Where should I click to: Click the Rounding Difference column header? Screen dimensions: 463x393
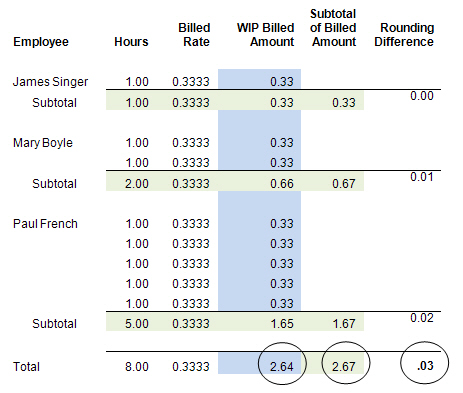pyautogui.click(x=404, y=35)
